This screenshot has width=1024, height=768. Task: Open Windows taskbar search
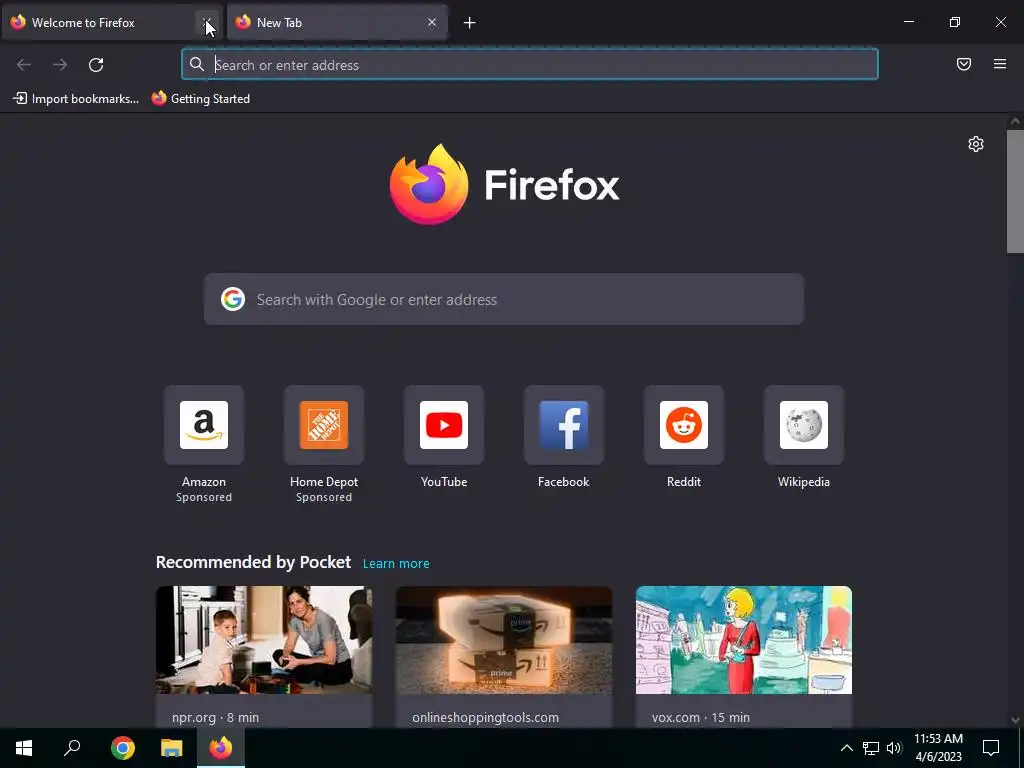72,748
